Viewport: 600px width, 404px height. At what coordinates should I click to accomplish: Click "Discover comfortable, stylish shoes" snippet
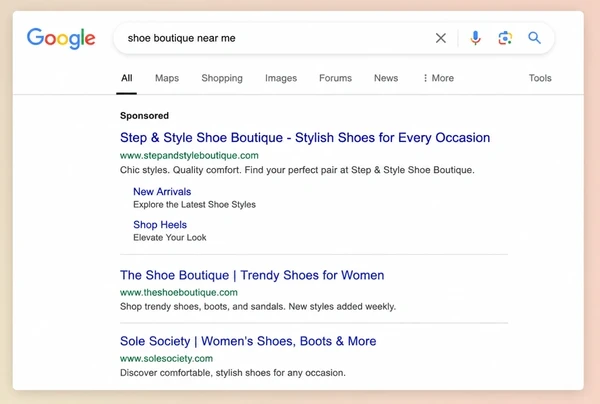click(x=233, y=373)
